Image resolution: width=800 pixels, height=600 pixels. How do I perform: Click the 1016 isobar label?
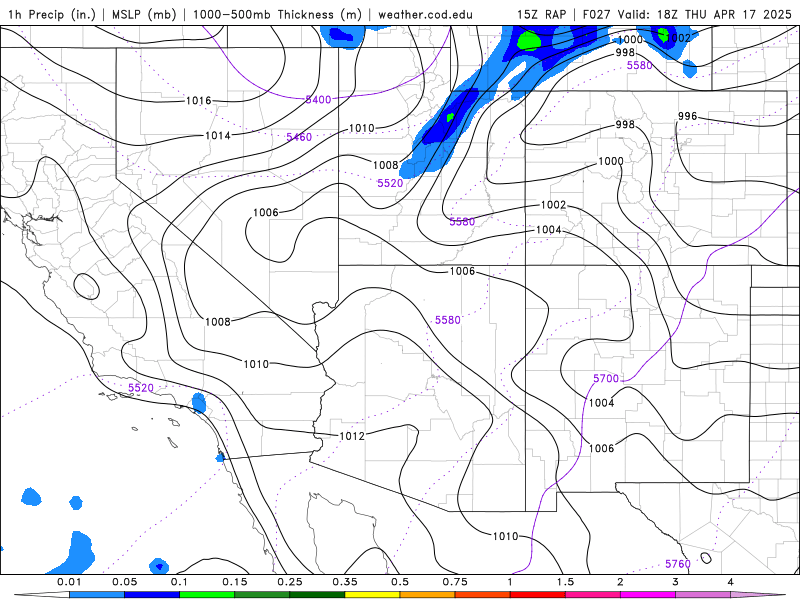[x=198, y=101]
